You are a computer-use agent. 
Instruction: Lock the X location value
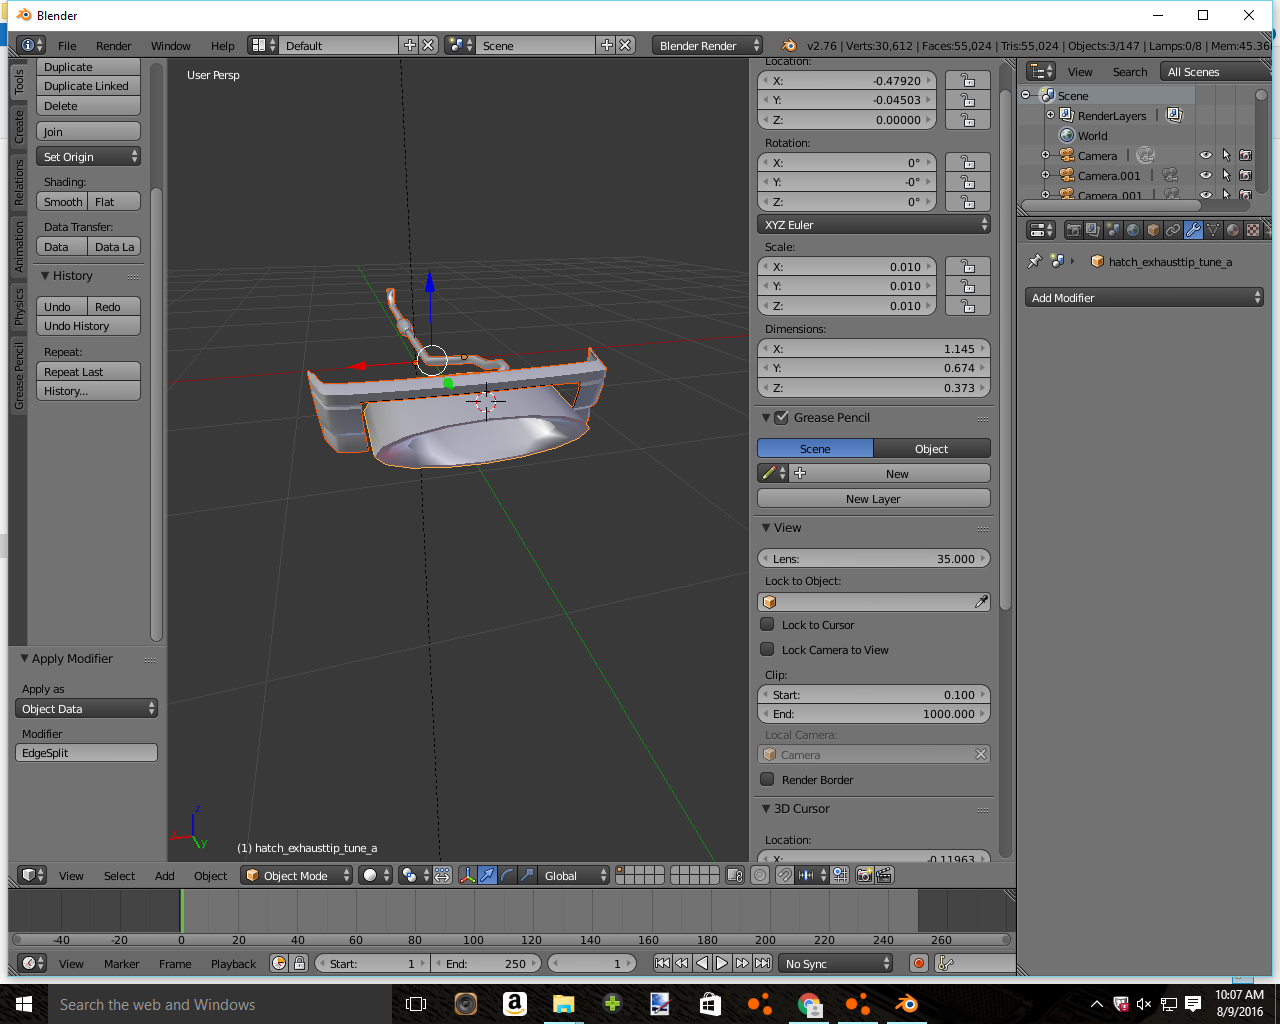967,81
